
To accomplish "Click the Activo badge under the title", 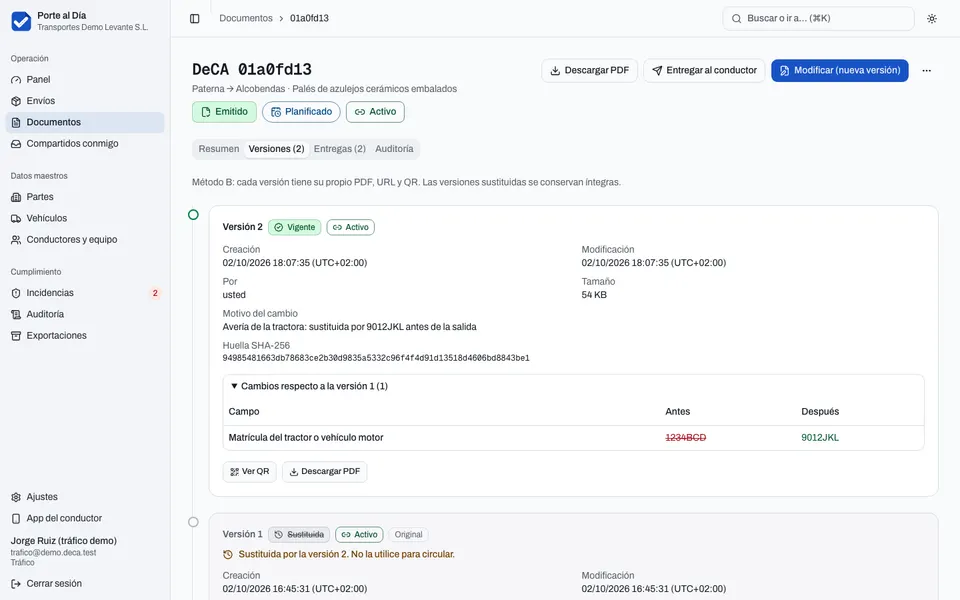I will click(375, 112).
